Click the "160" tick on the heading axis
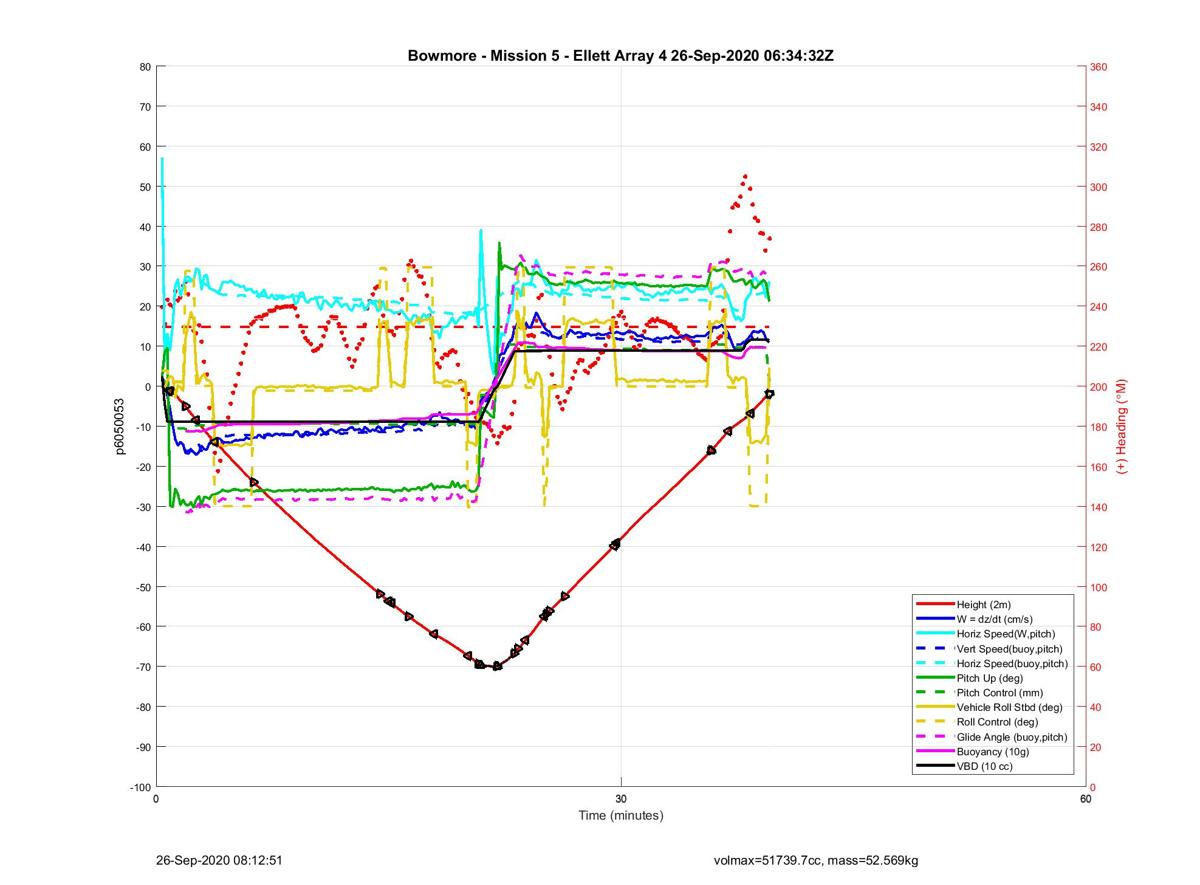The image size is (1200, 885). coord(1100,467)
